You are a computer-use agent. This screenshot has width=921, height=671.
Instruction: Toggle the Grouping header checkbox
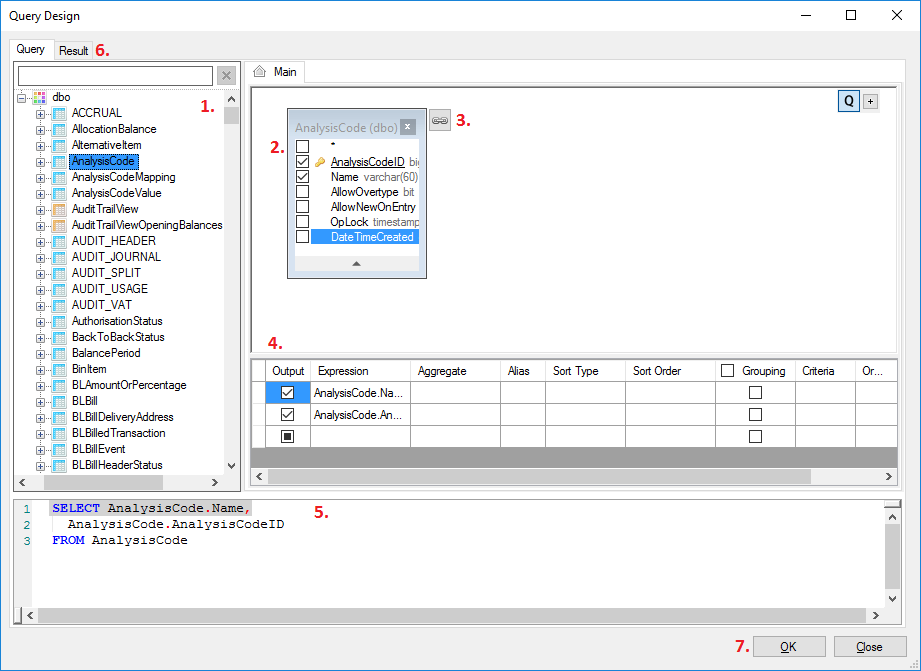click(x=728, y=370)
